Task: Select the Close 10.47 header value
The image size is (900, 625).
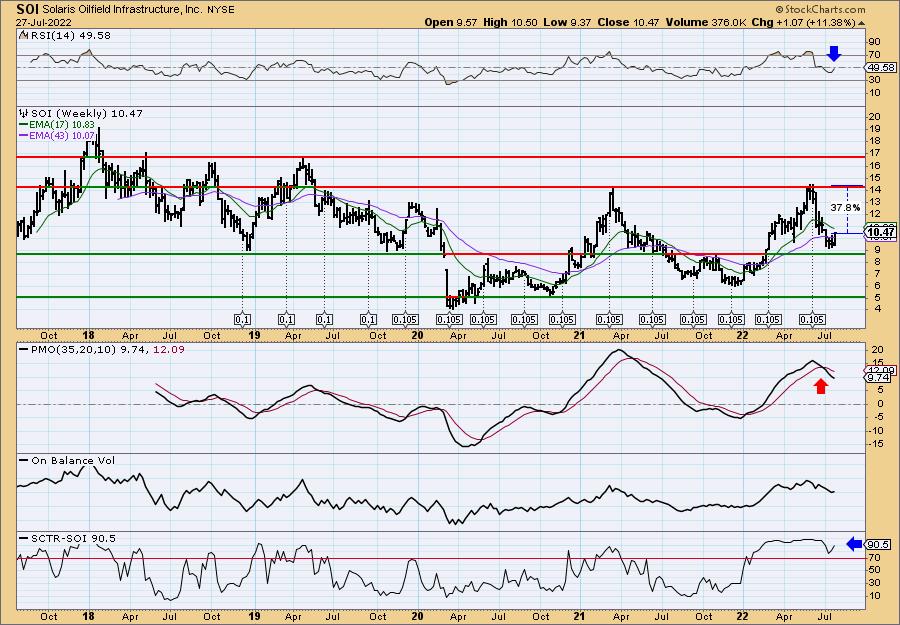Action: pyautogui.click(x=628, y=22)
